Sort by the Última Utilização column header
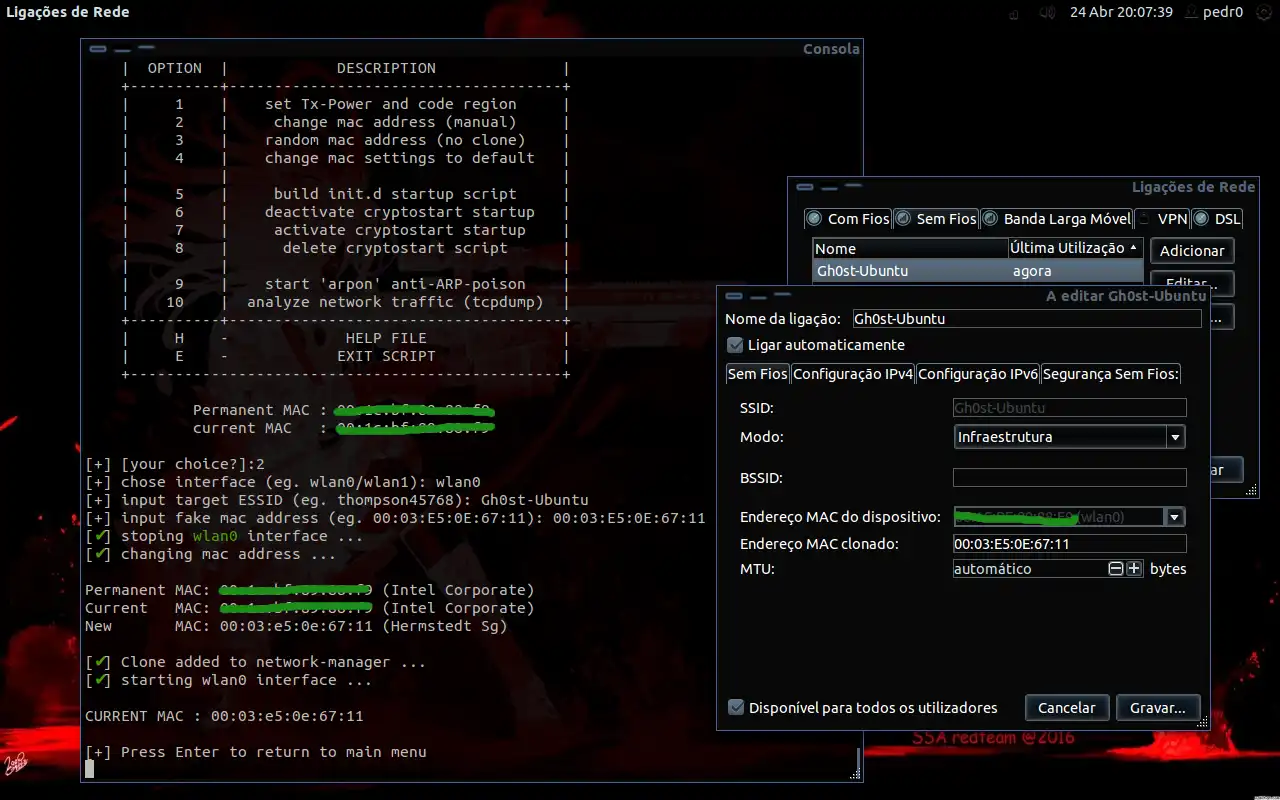The height and width of the screenshot is (800, 1280). pos(1075,248)
